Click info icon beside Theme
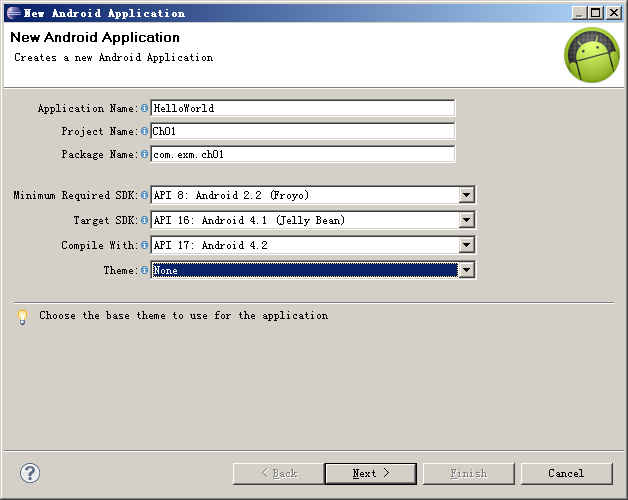This screenshot has width=628, height=500. [144, 270]
